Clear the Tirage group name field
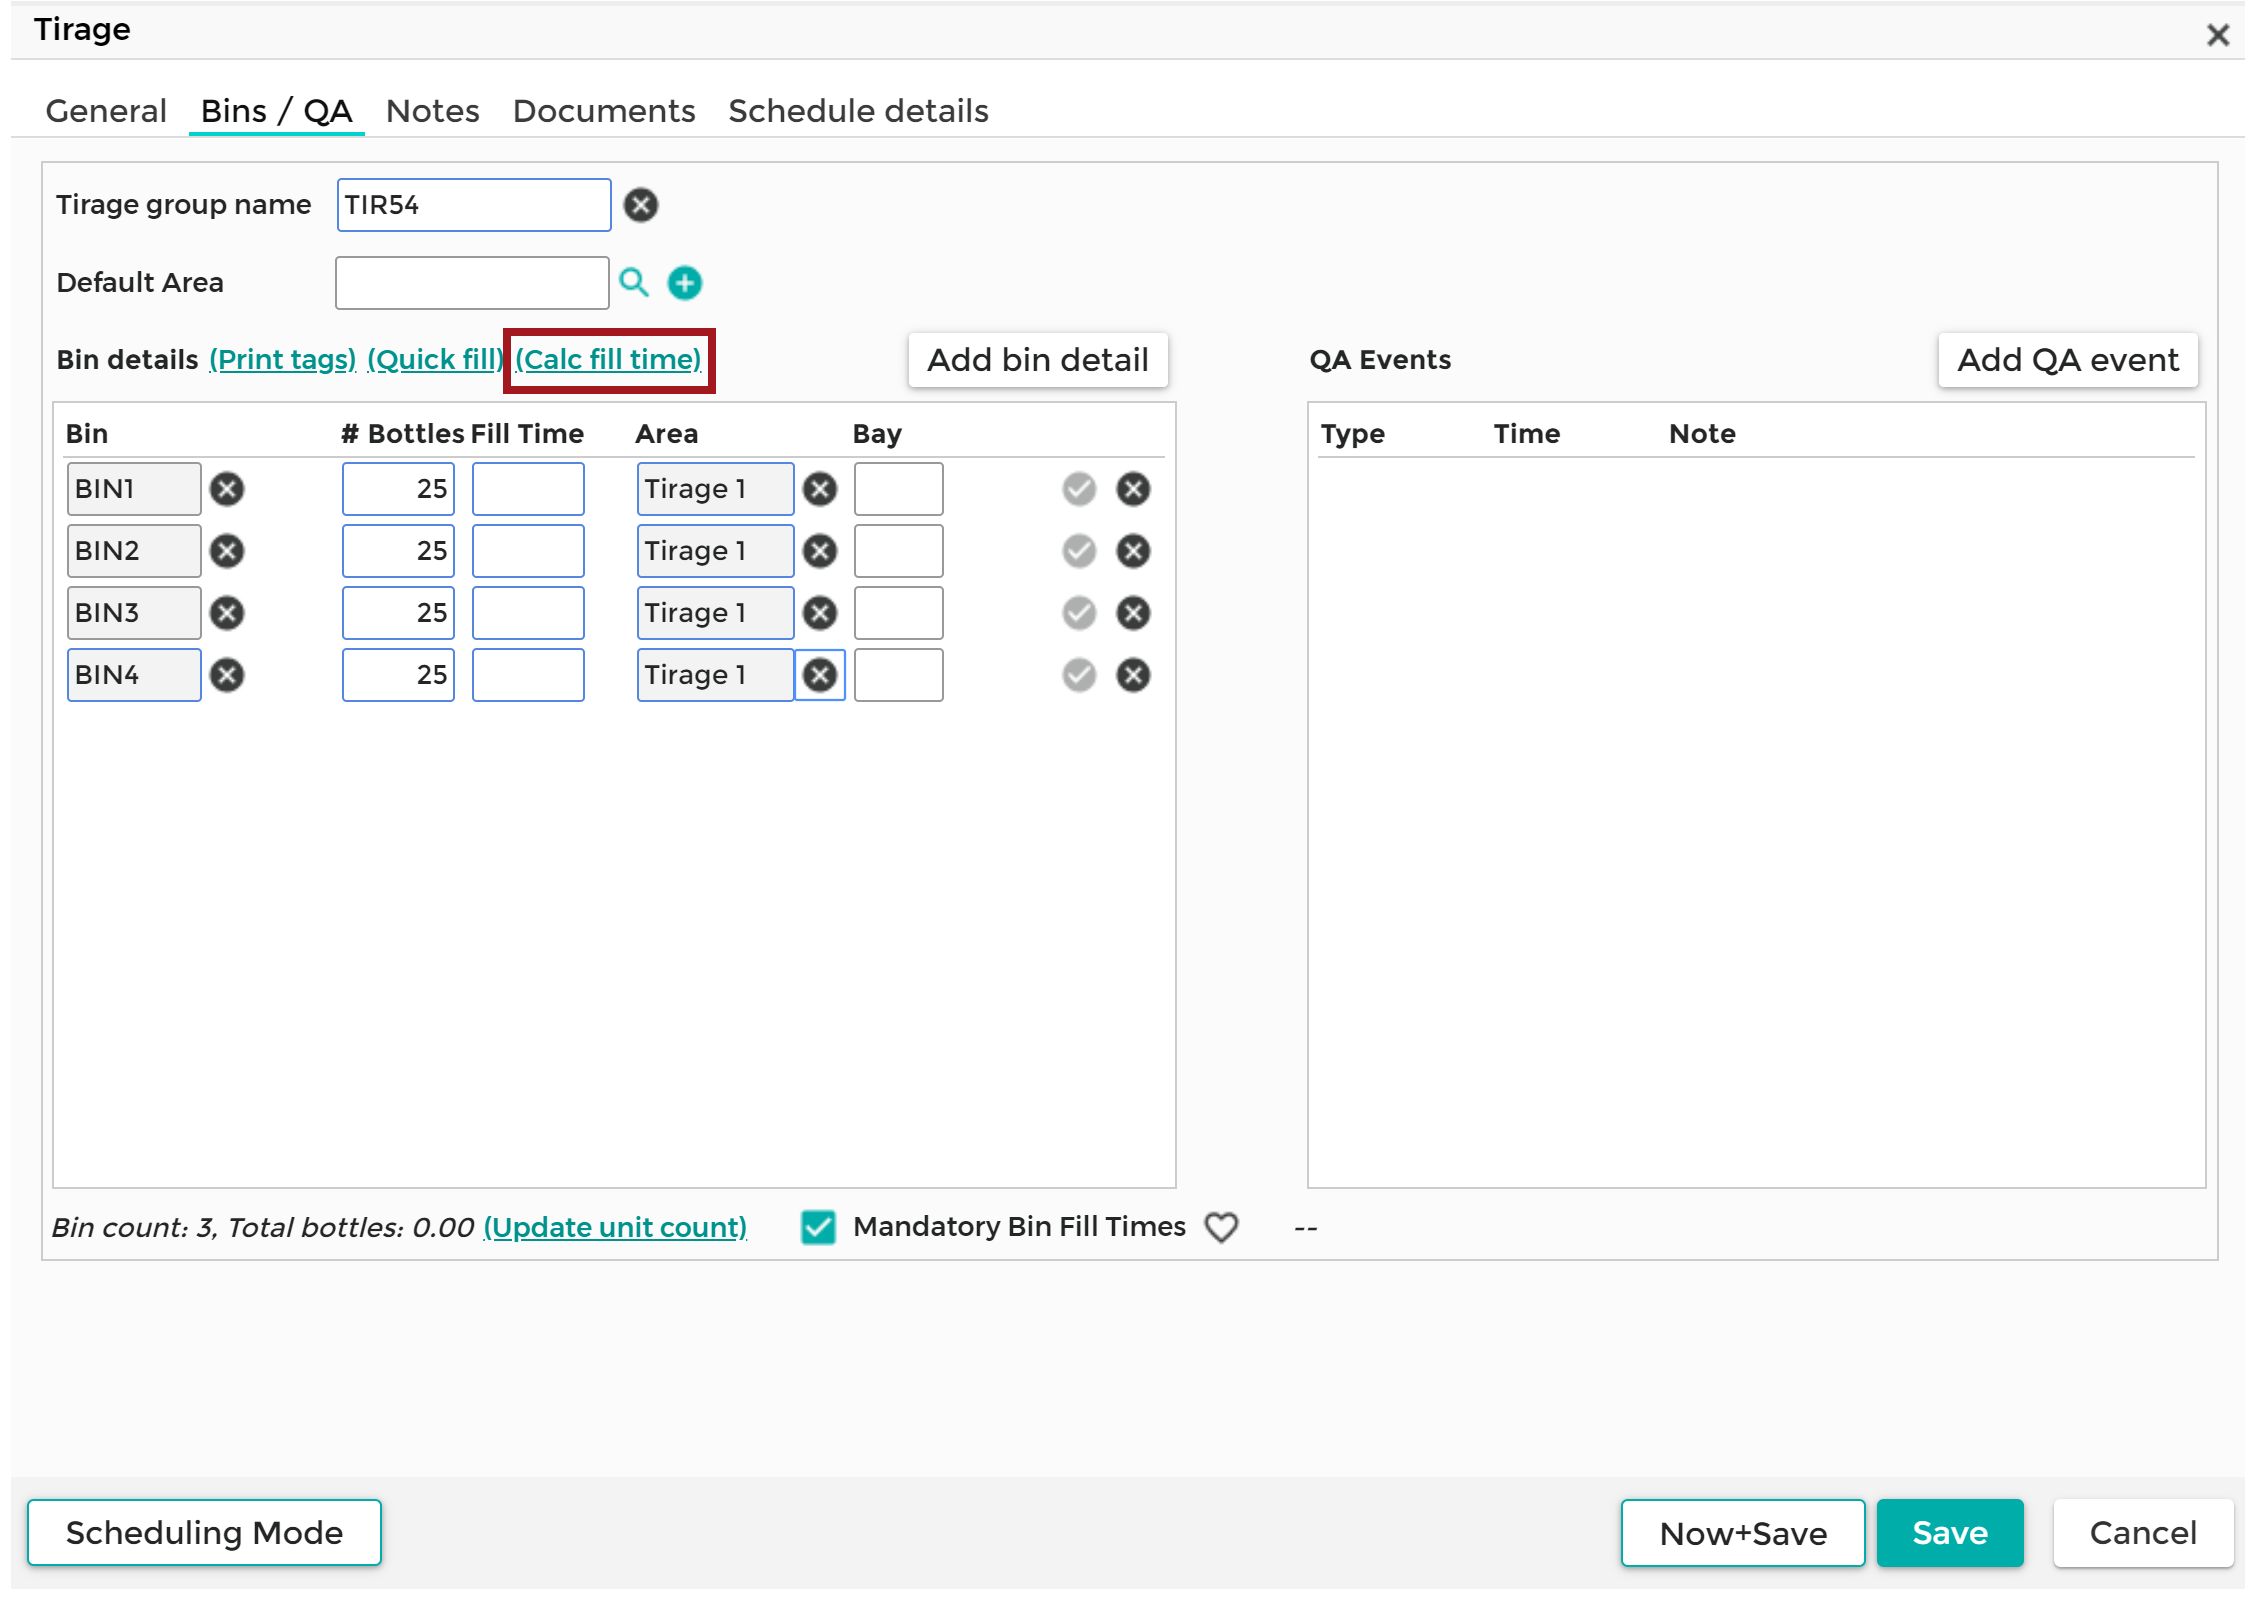 tap(641, 205)
